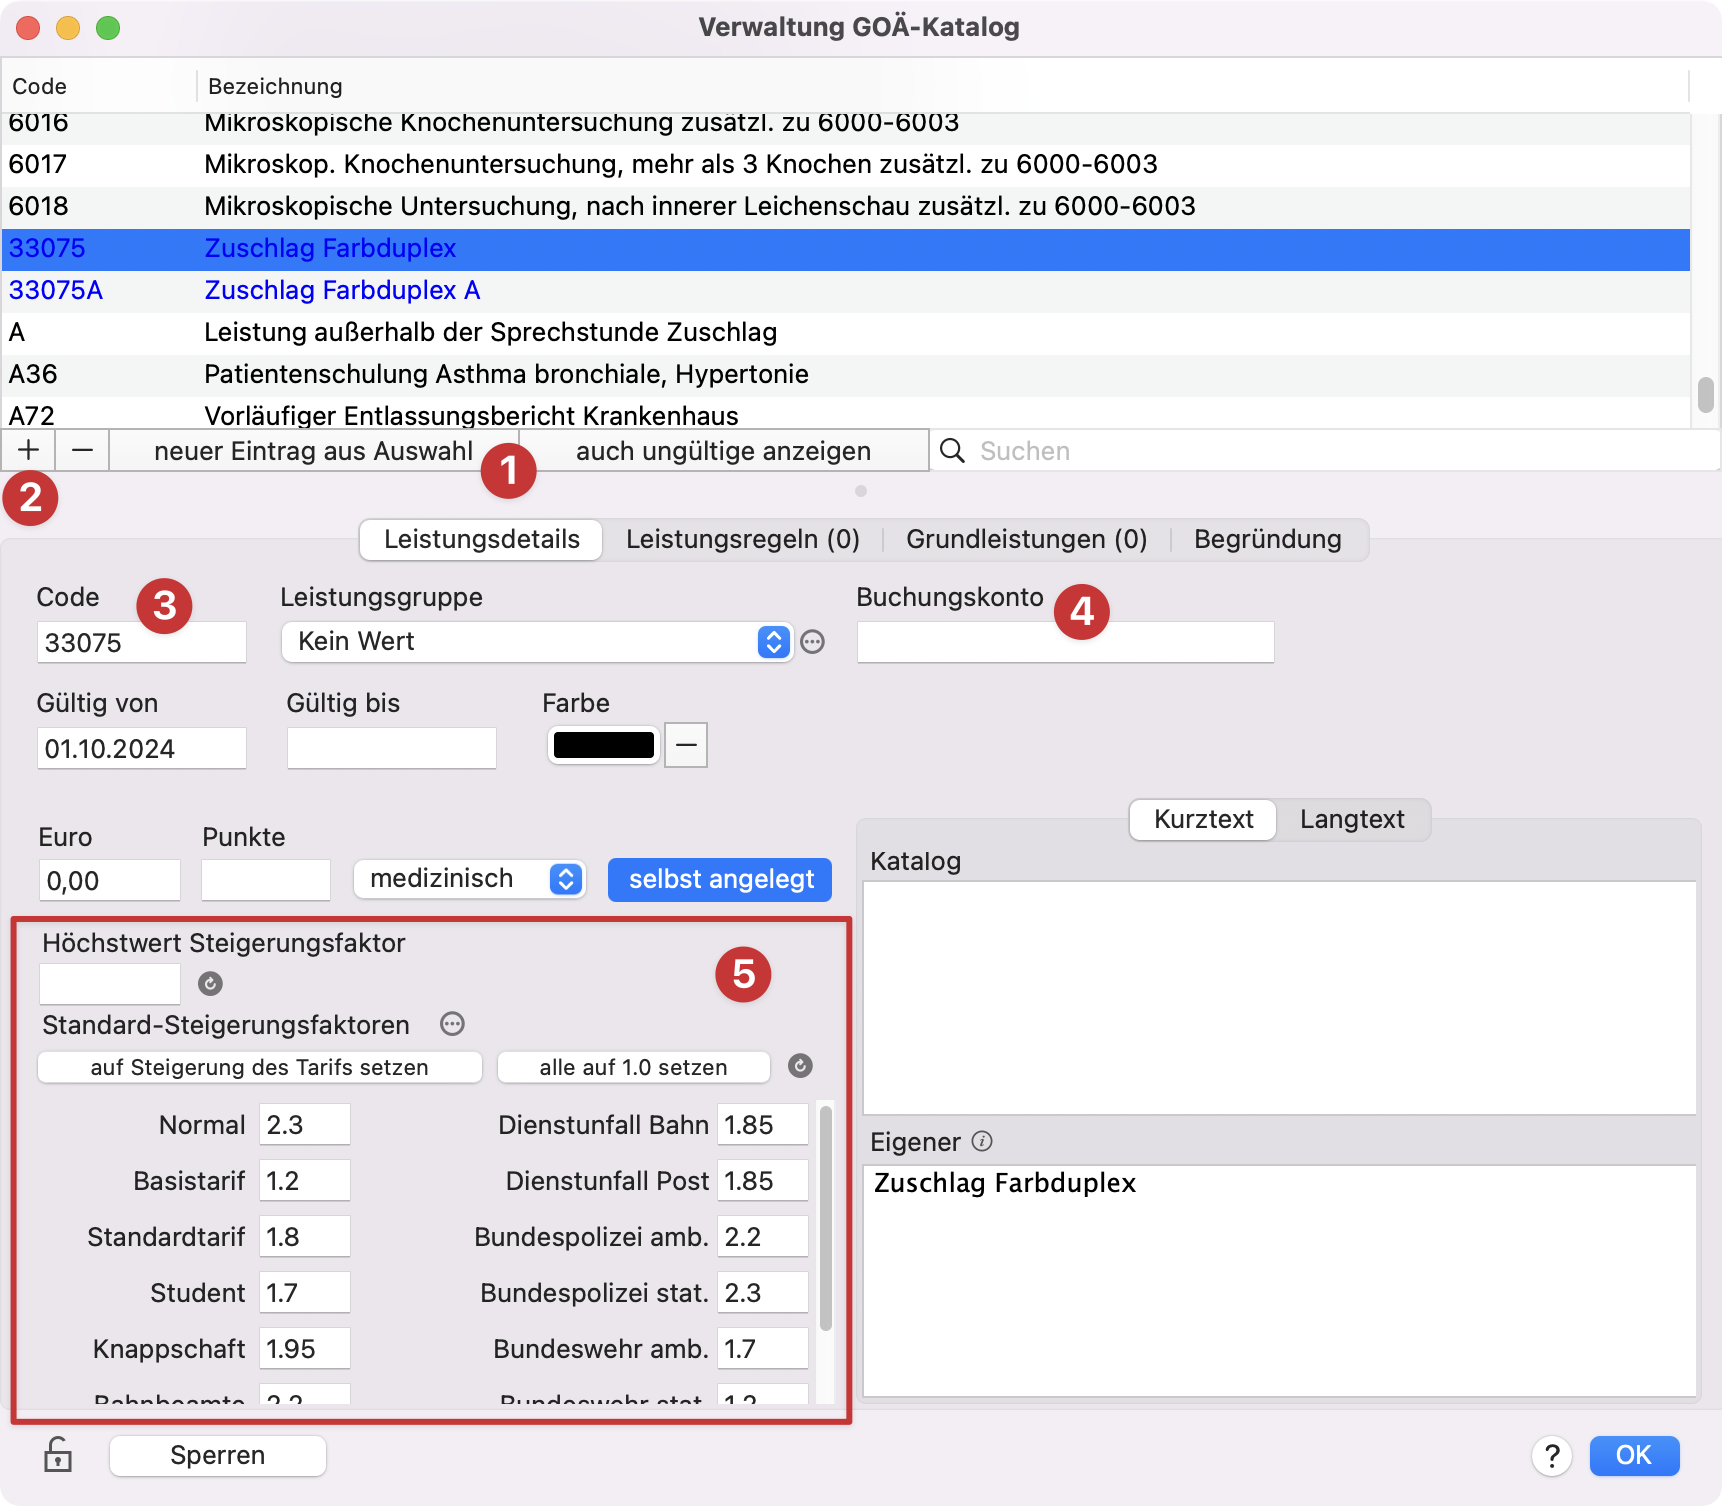The height and width of the screenshot is (1506, 1722).
Task: Add a new catalog entry with plus button
Action: coord(28,450)
